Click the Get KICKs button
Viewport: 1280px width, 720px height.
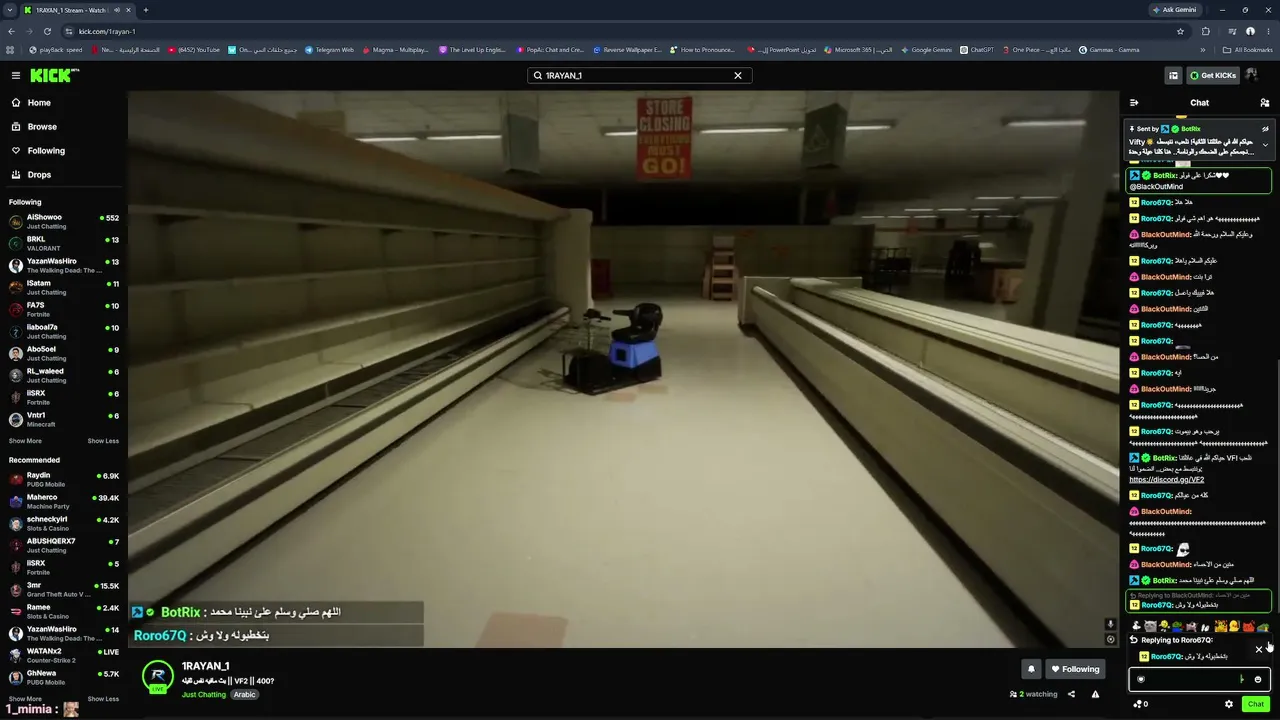point(1213,75)
